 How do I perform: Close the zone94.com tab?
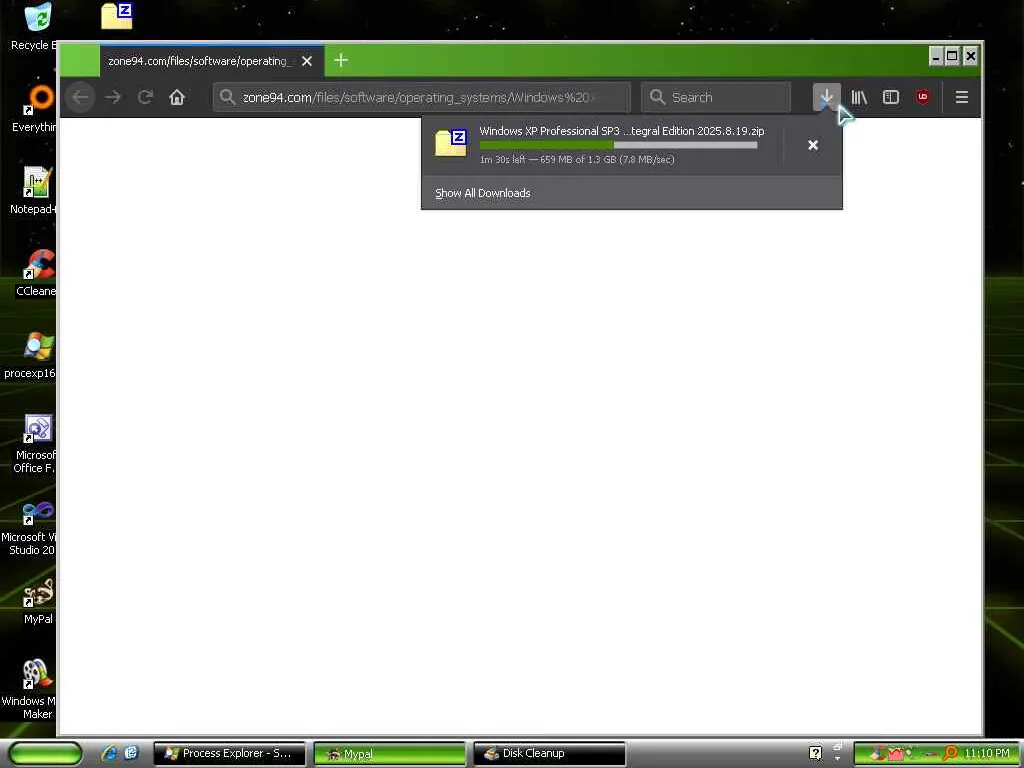click(x=307, y=61)
